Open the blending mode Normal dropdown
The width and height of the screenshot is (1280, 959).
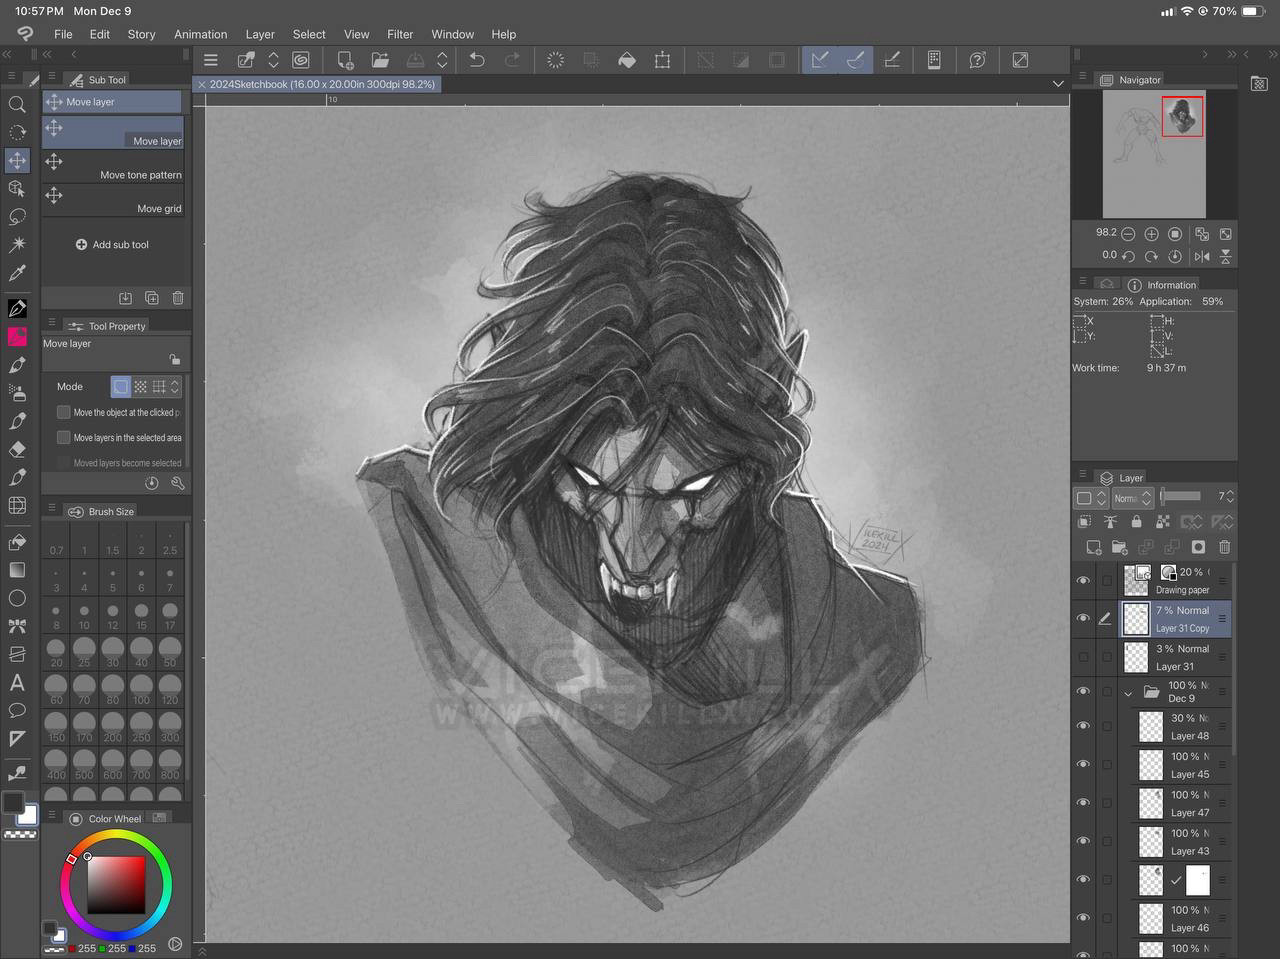click(x=1133, y=498)
